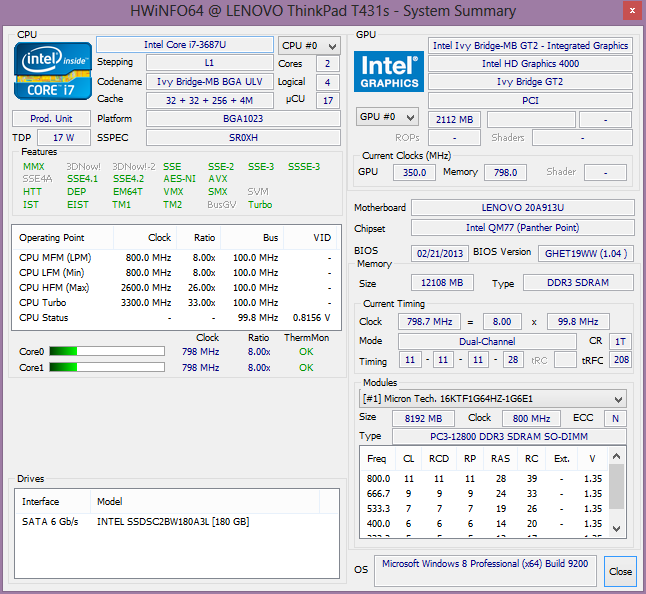646x594 pixels.
Task: Click the Intel HD Graphics 4000 field
Action: pyautogui.click(x=531, y=64)
